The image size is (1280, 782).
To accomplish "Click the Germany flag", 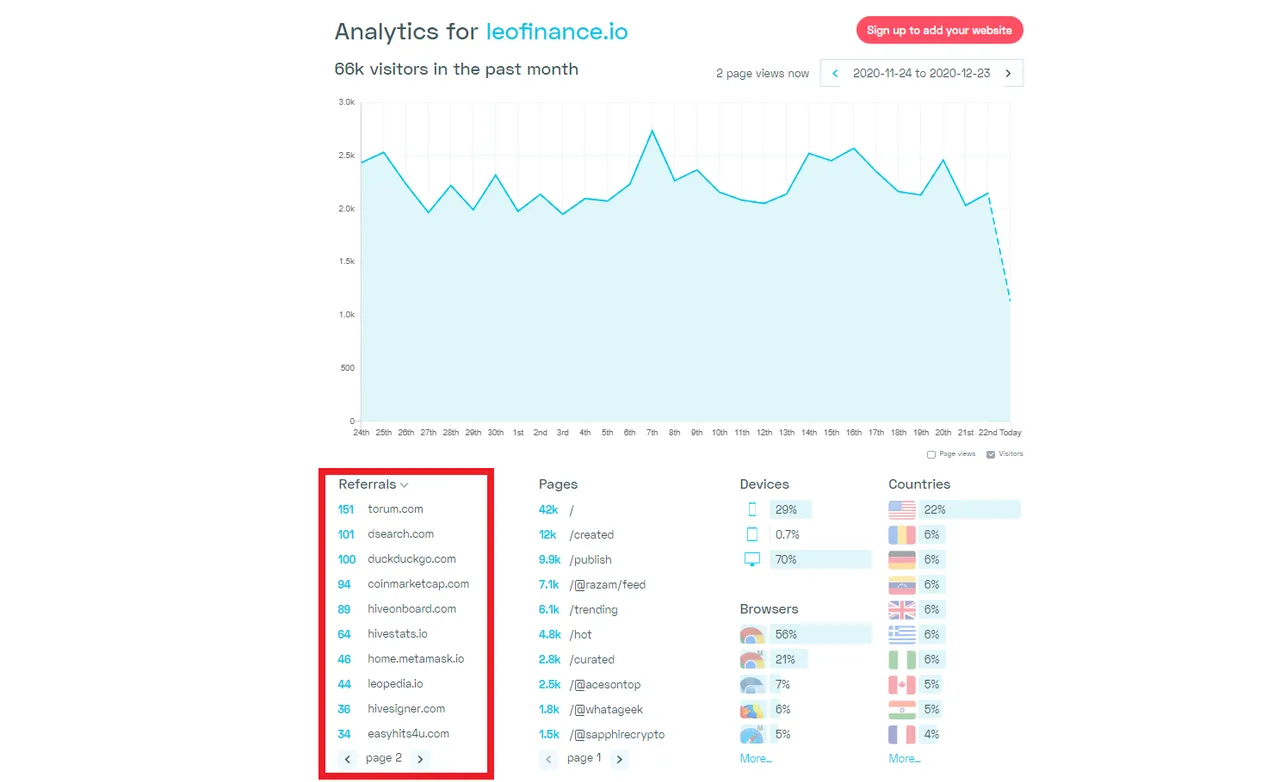I will pos(902,559).
